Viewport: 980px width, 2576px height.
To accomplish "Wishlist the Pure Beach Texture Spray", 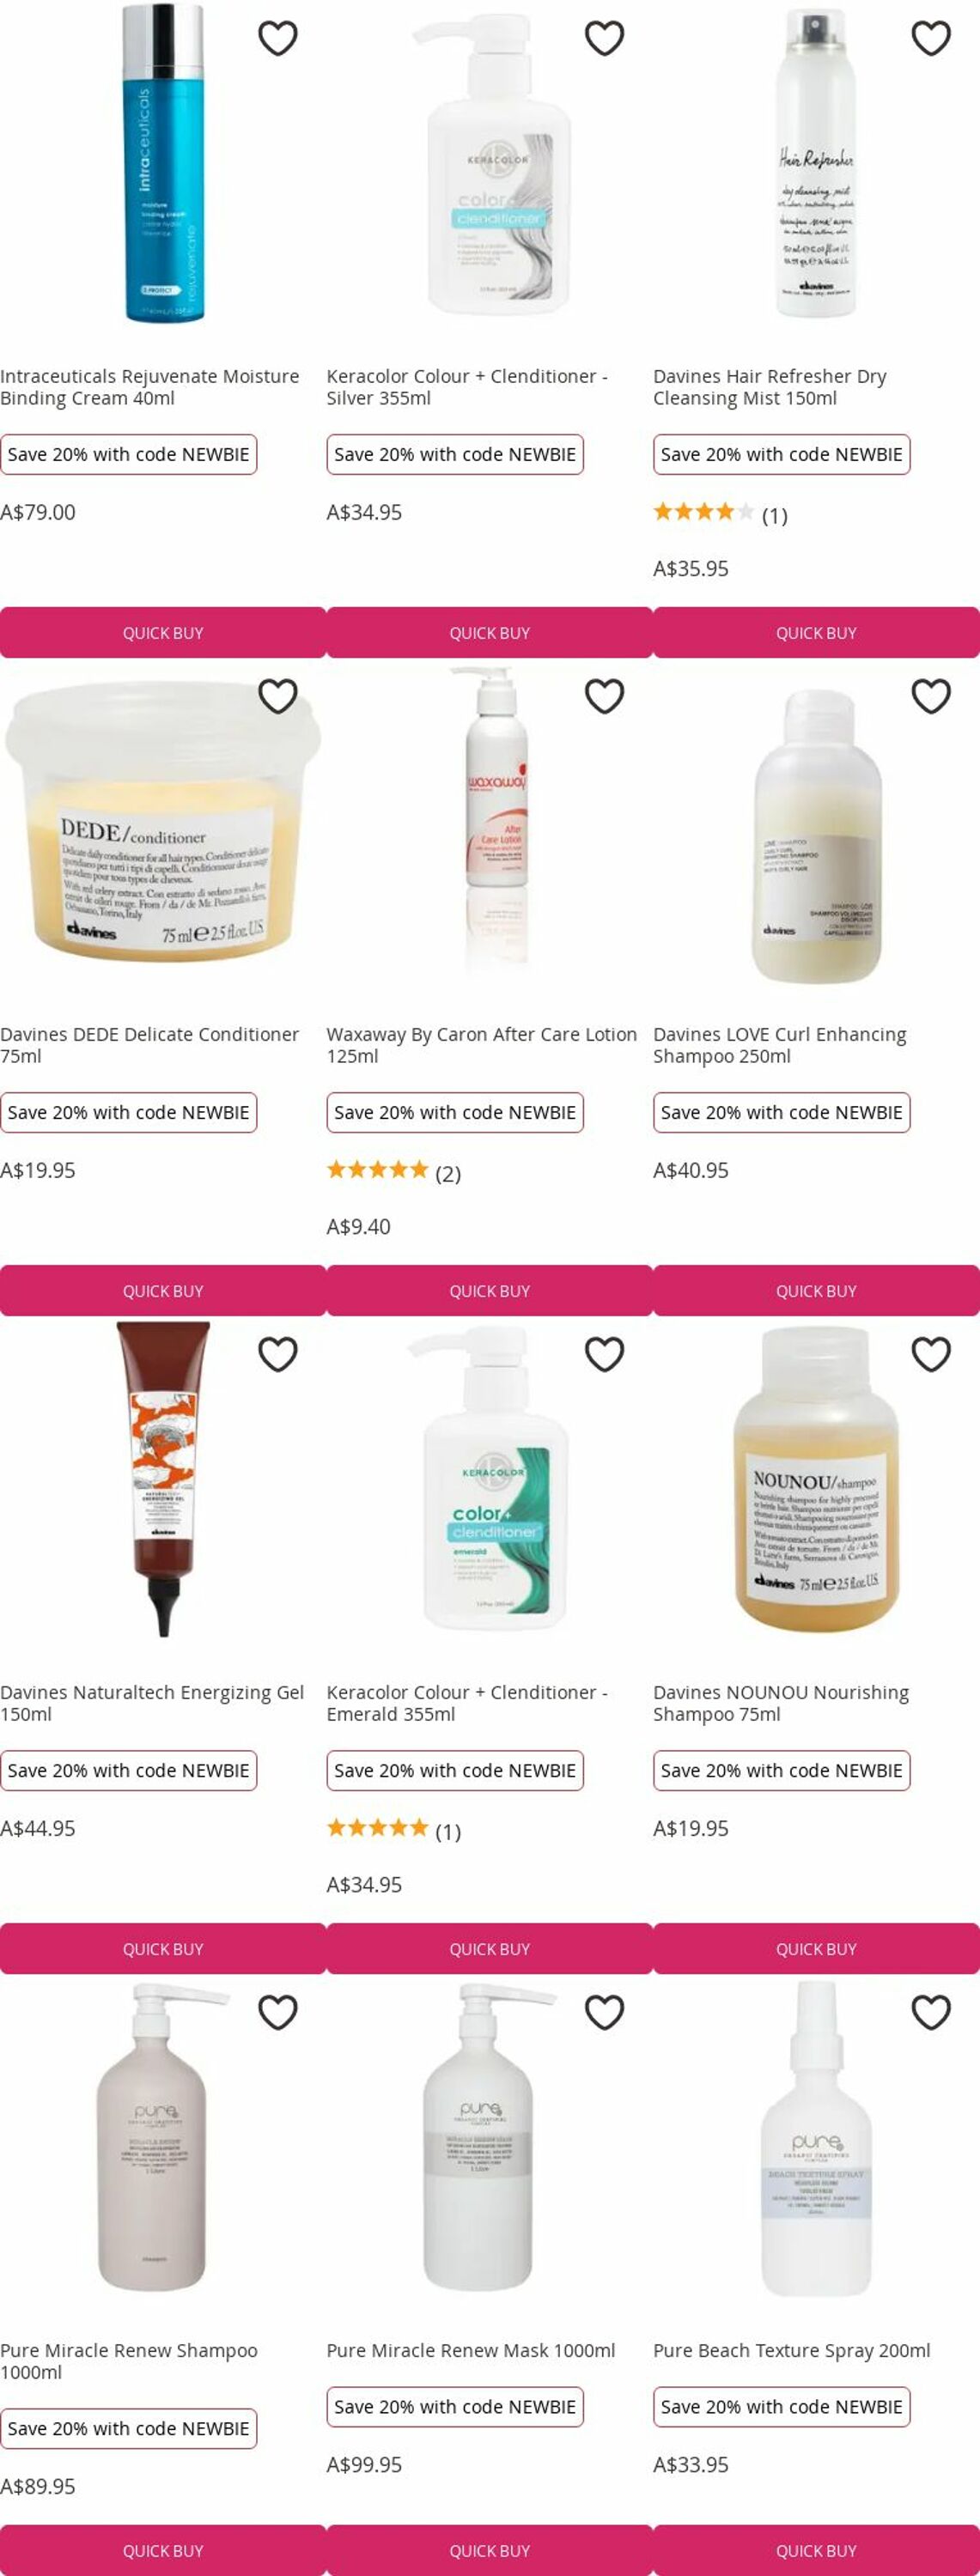I will [x=931, y=2012].
